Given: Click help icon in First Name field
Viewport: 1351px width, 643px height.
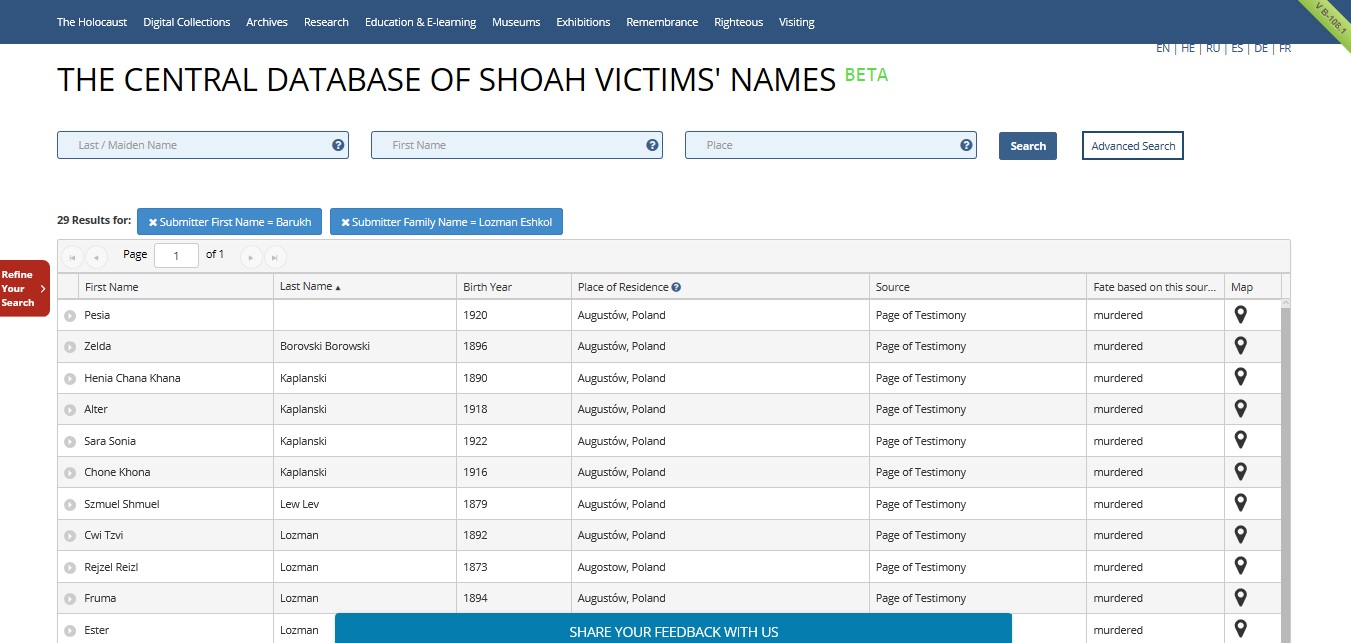Looking at the screenshot, I should (652, 145).
